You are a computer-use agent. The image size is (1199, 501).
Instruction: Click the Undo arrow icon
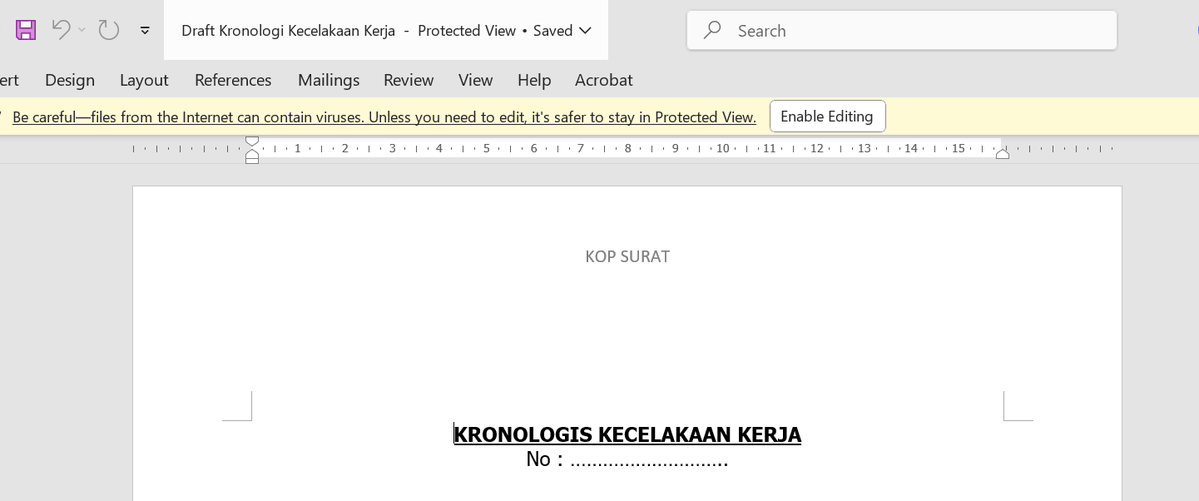[61, 30]
